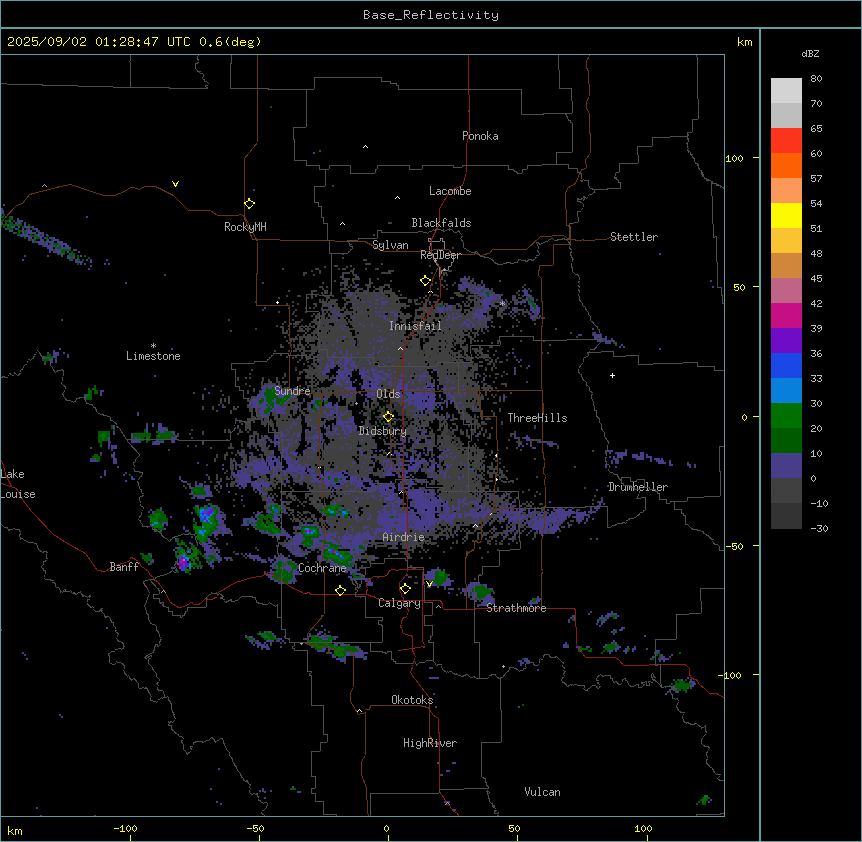Image resolution: width=862 pixels, height=842 pixels.
Task: Click the Drumheller city label
Action: (x=638, y=487)
